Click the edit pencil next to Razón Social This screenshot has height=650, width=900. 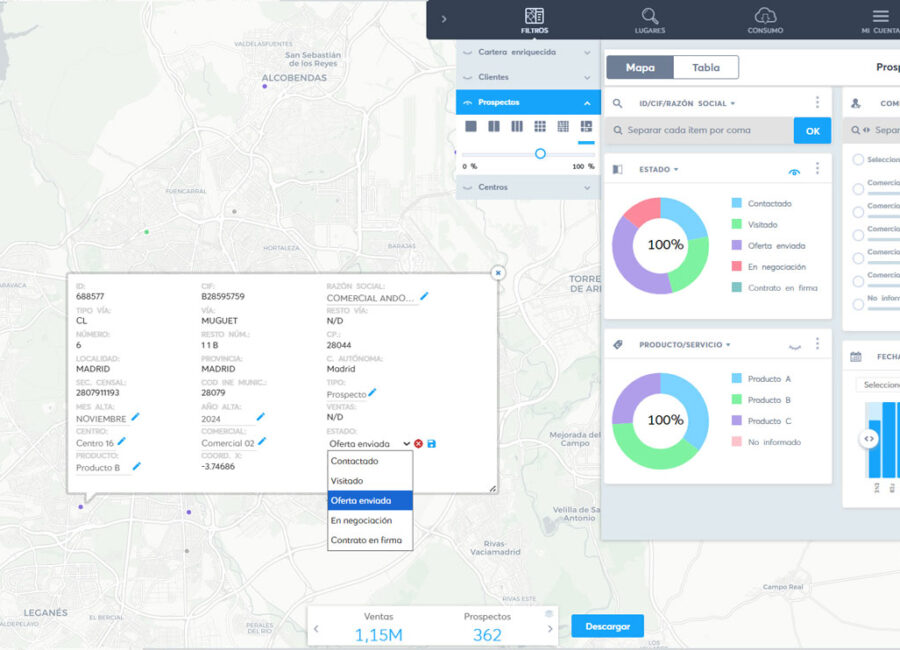(424, 296)
